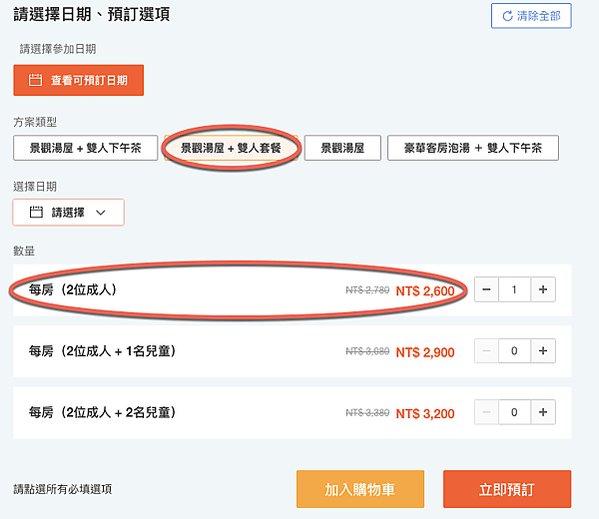Select 景觀湯屋 + 雙人套餐 plan
This screenshot has height=519, width=599.
[x=231, y=148]
